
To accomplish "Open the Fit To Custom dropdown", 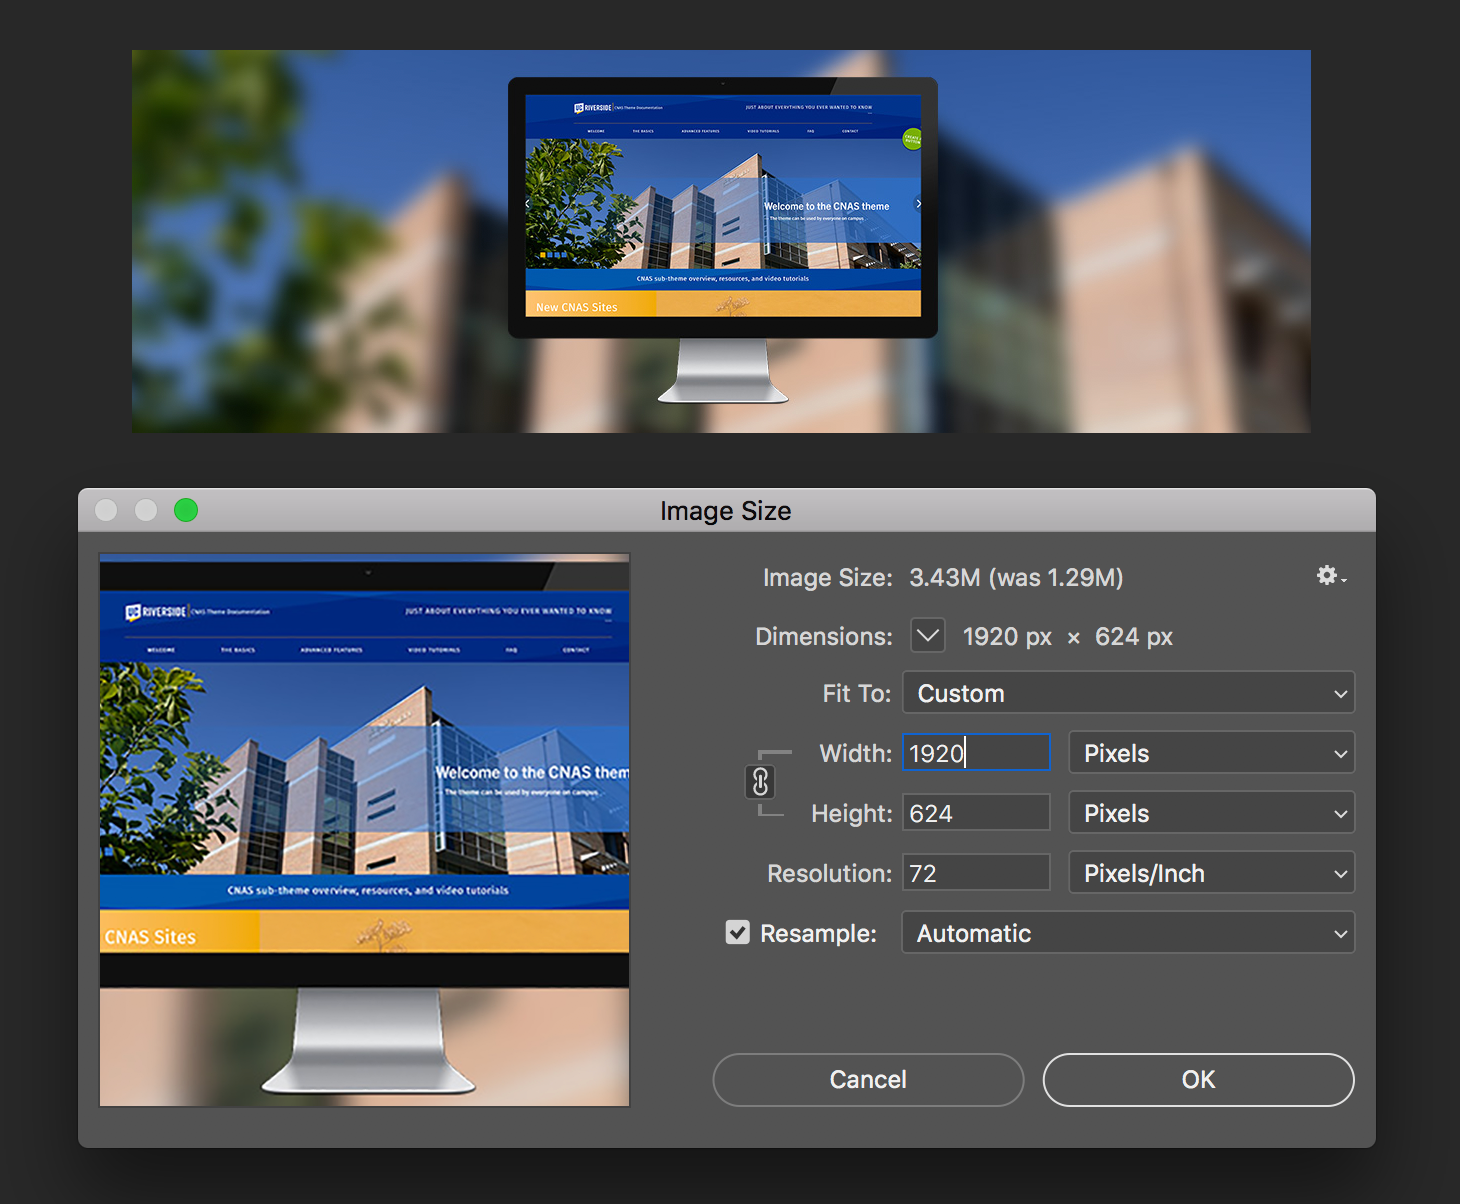I will (1128, 693).
